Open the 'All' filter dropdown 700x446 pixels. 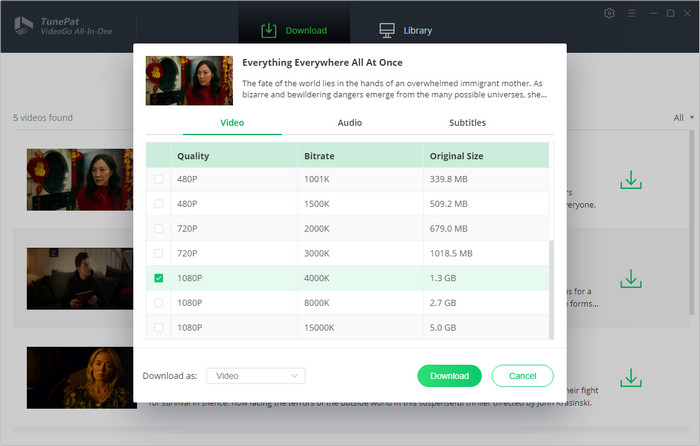[x=684, y=118]
